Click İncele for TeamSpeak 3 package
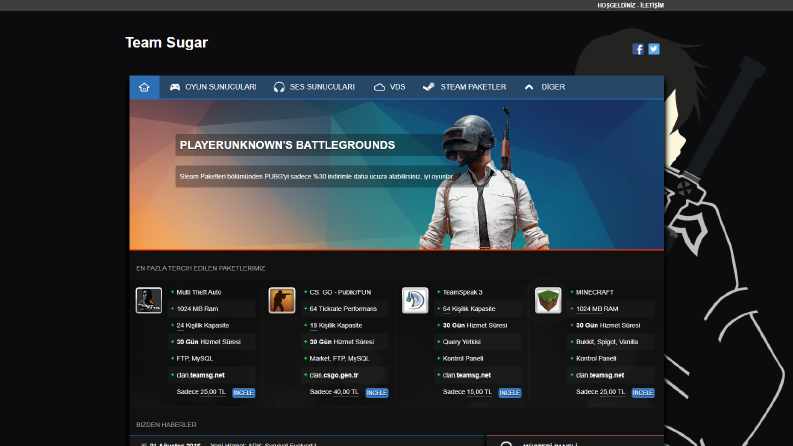Viewport: 793px width, 446px height. [x=510, y=393]
